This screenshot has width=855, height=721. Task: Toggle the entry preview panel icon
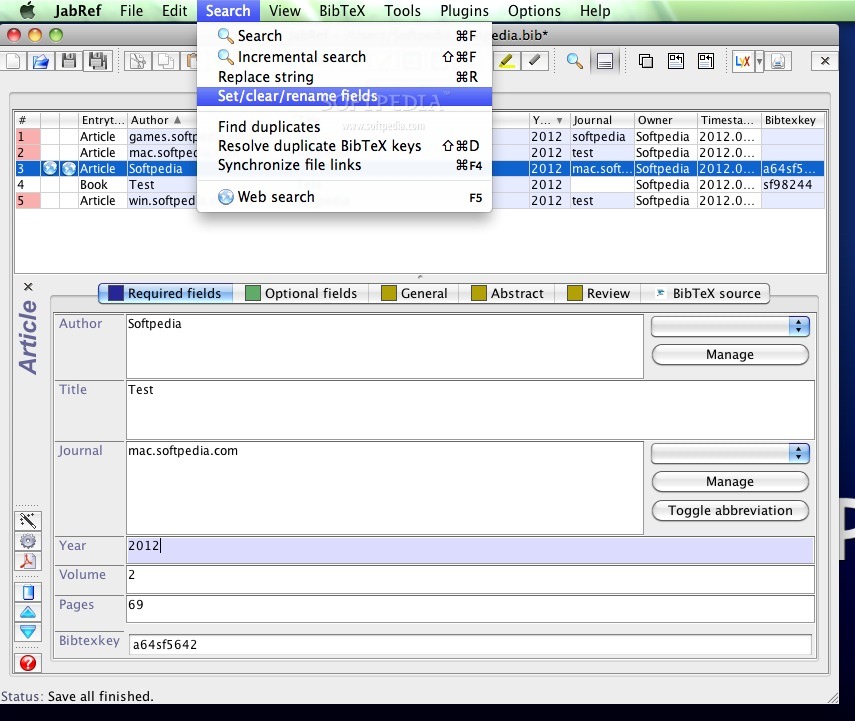coord(605,61)
